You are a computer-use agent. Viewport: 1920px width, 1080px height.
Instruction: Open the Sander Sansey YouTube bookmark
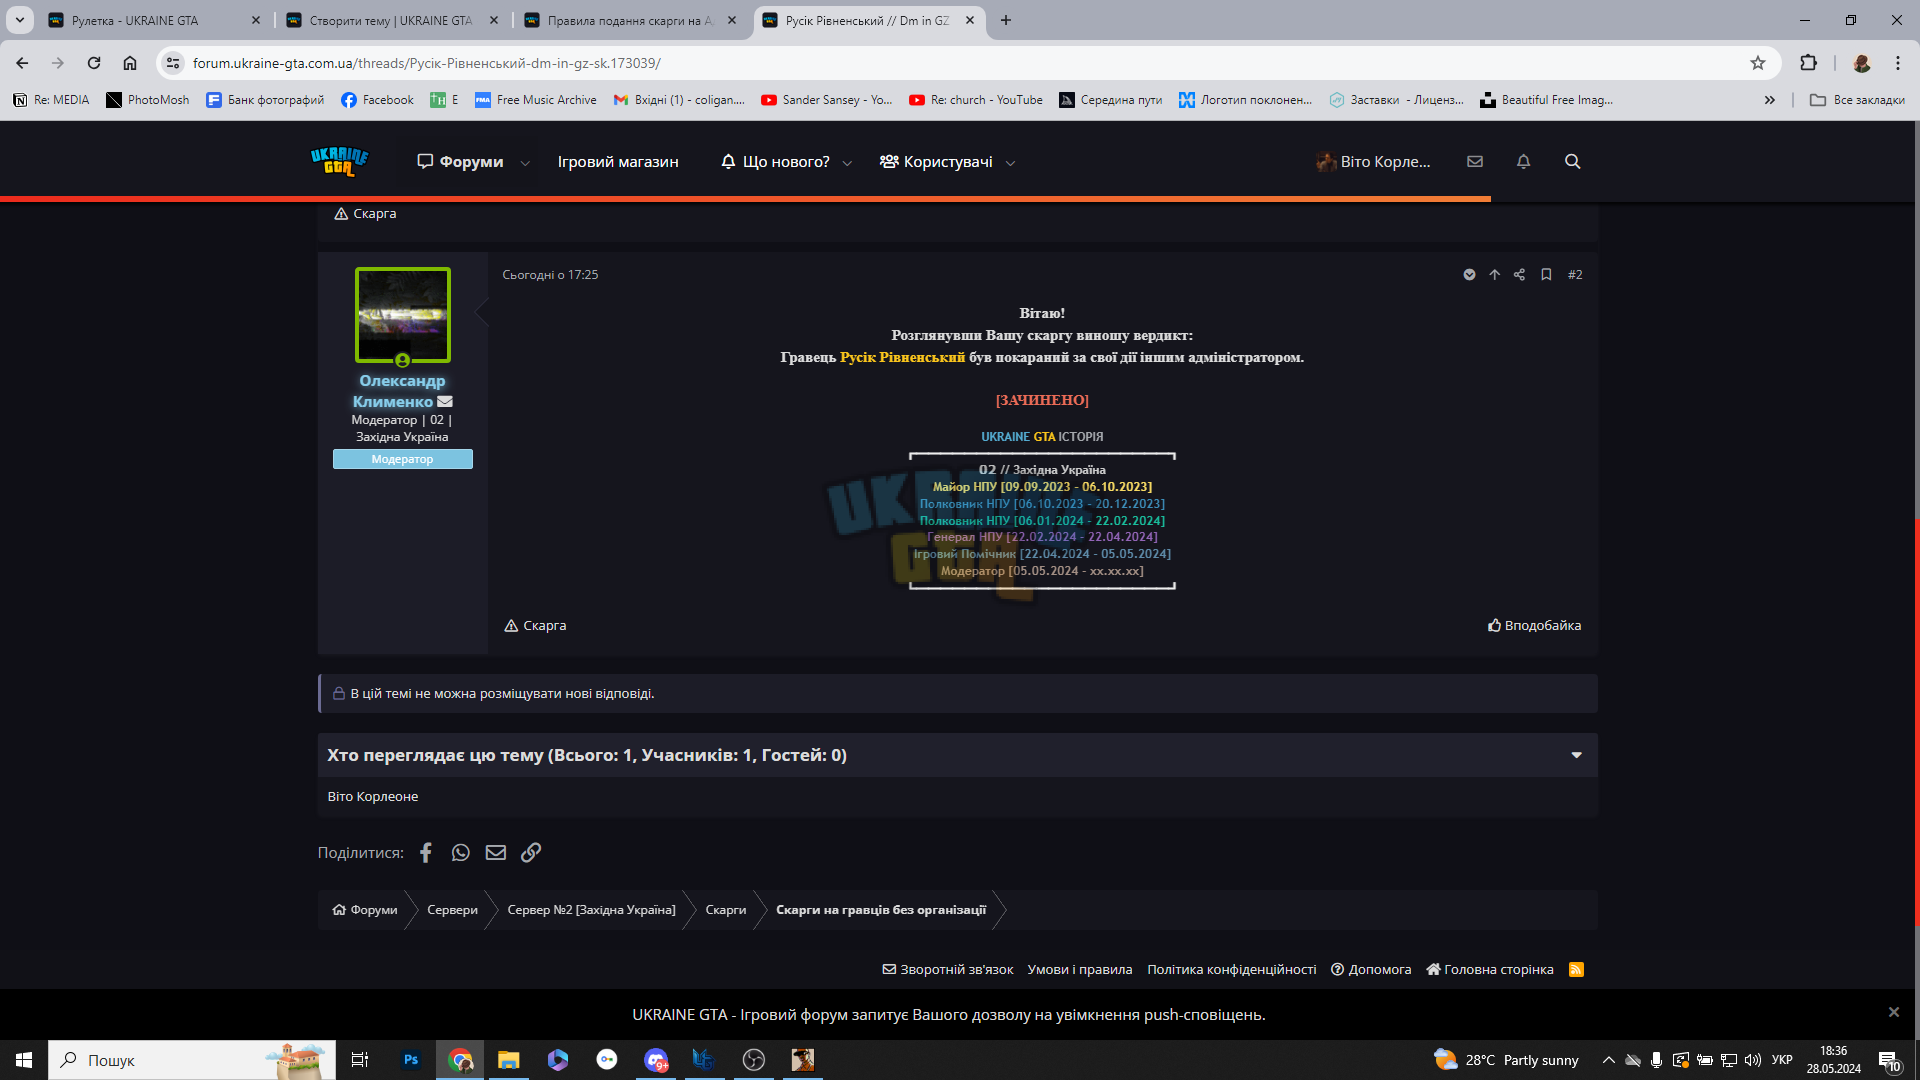[x=826, y=100]
